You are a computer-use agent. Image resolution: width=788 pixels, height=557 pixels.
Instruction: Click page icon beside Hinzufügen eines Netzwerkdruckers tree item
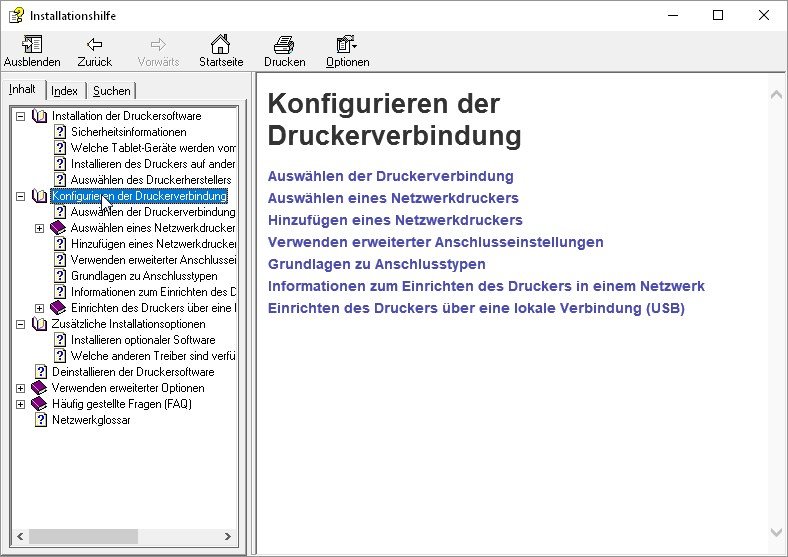pos(60,244)
